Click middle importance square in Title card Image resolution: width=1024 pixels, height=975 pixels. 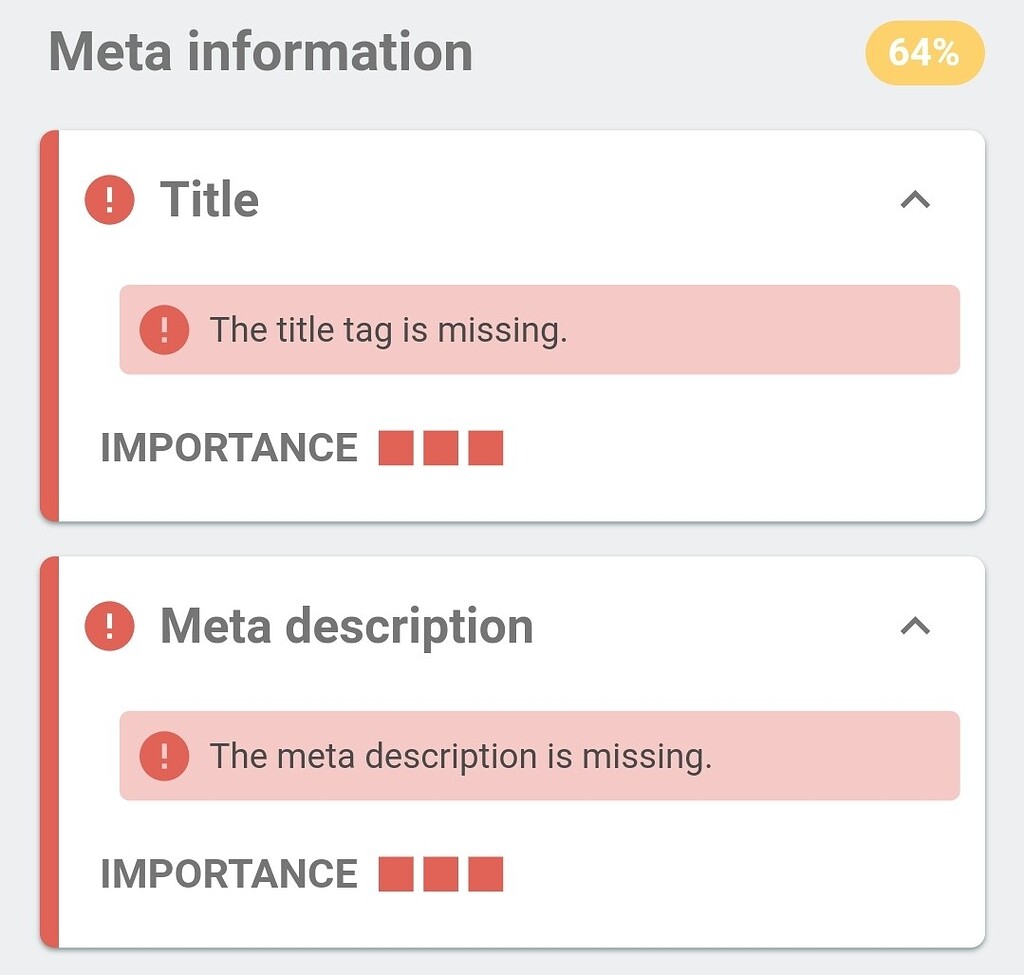[x=441, y=448]
